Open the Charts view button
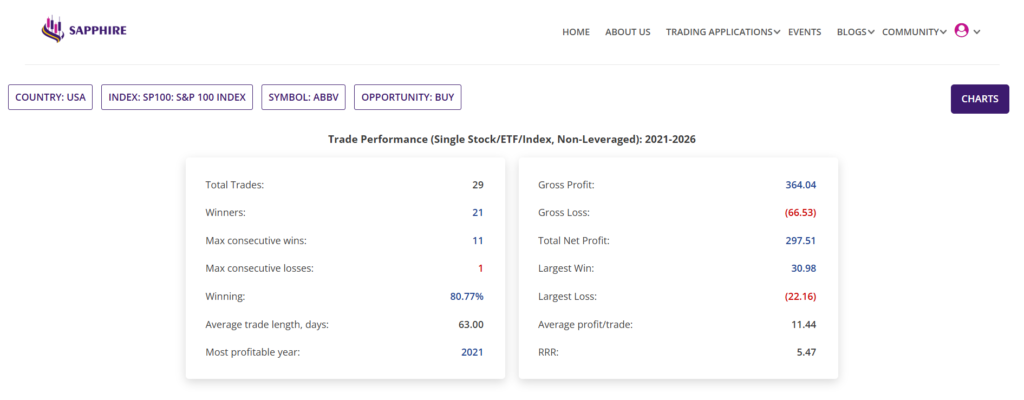The width and height of the screenshot is (1024, 400). pos(979,99)
